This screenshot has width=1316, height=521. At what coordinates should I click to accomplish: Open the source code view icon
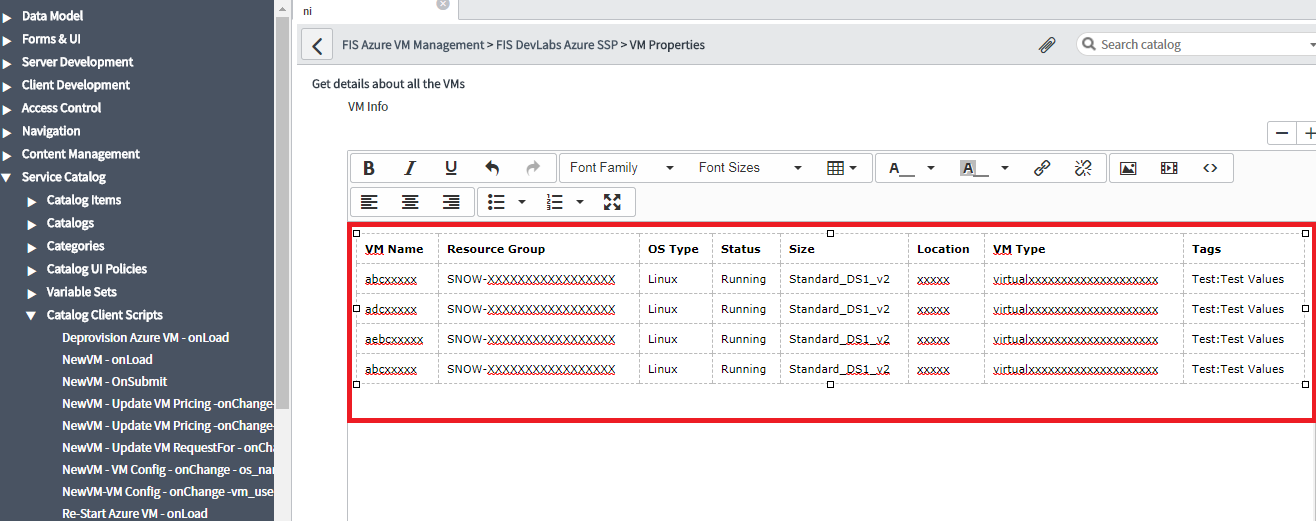[1210, 168]
